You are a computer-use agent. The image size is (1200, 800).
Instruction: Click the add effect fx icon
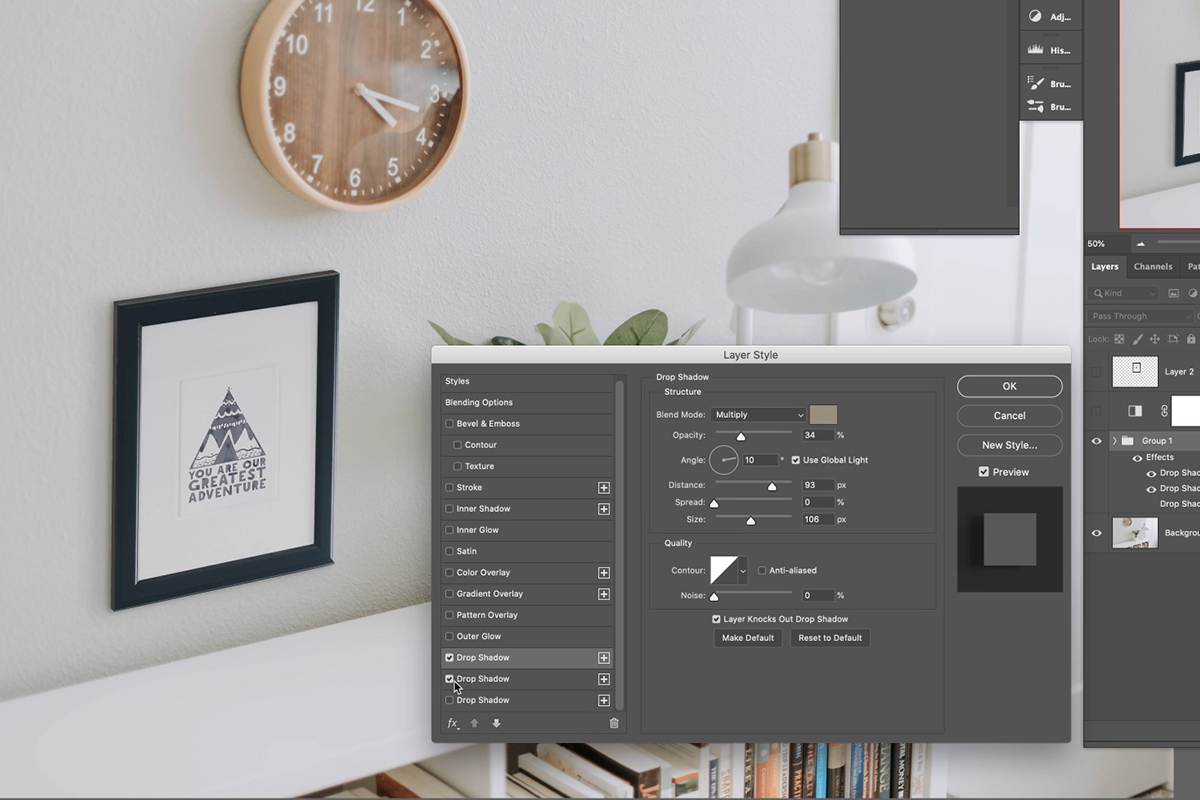[x=453, y=722]
